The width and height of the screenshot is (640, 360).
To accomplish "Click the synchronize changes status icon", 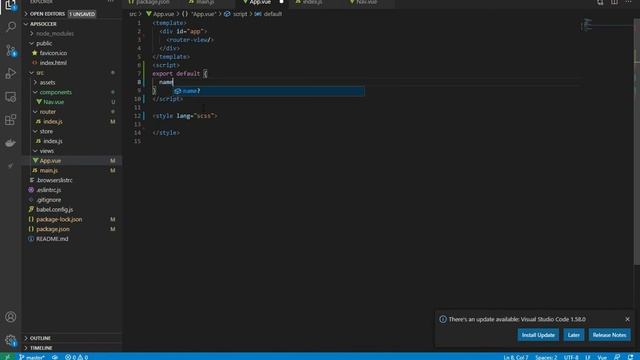I will tap(55, 357).
